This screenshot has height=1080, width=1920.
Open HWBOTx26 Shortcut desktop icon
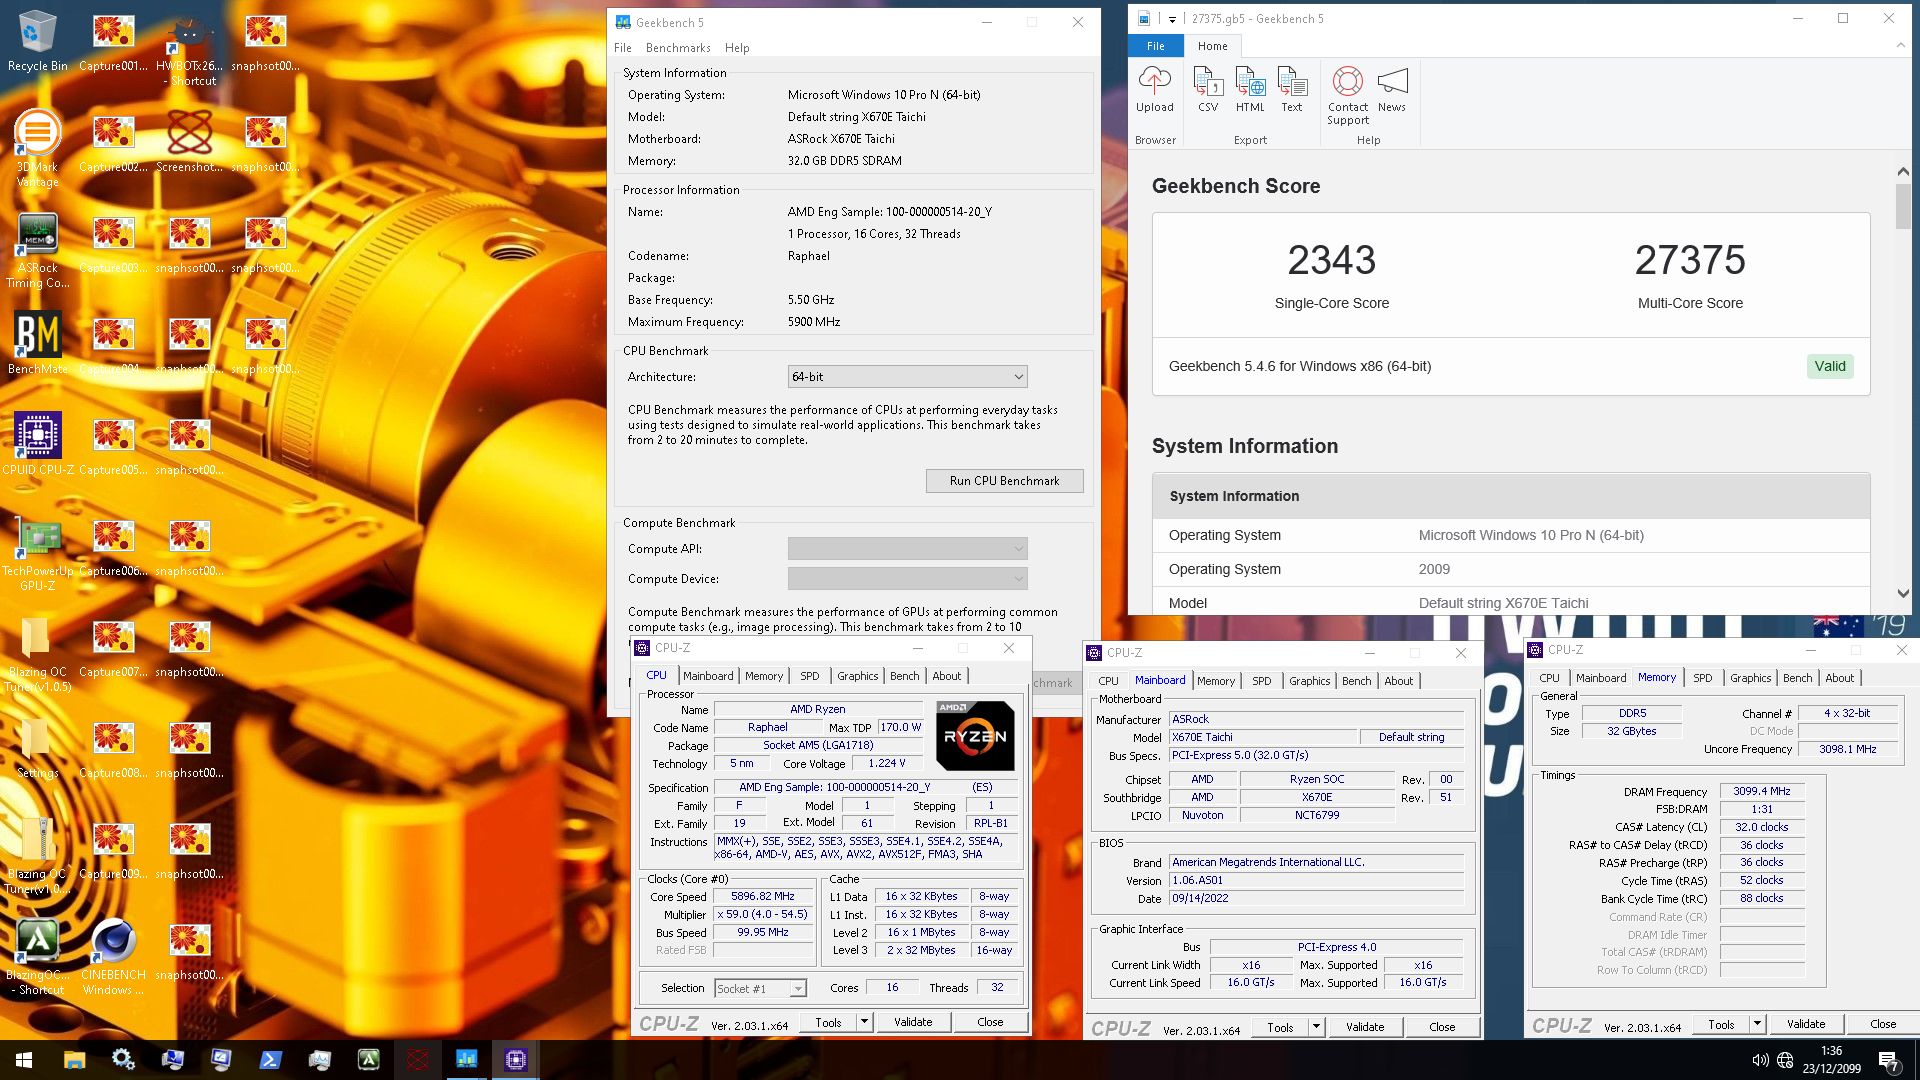[189, 50]
